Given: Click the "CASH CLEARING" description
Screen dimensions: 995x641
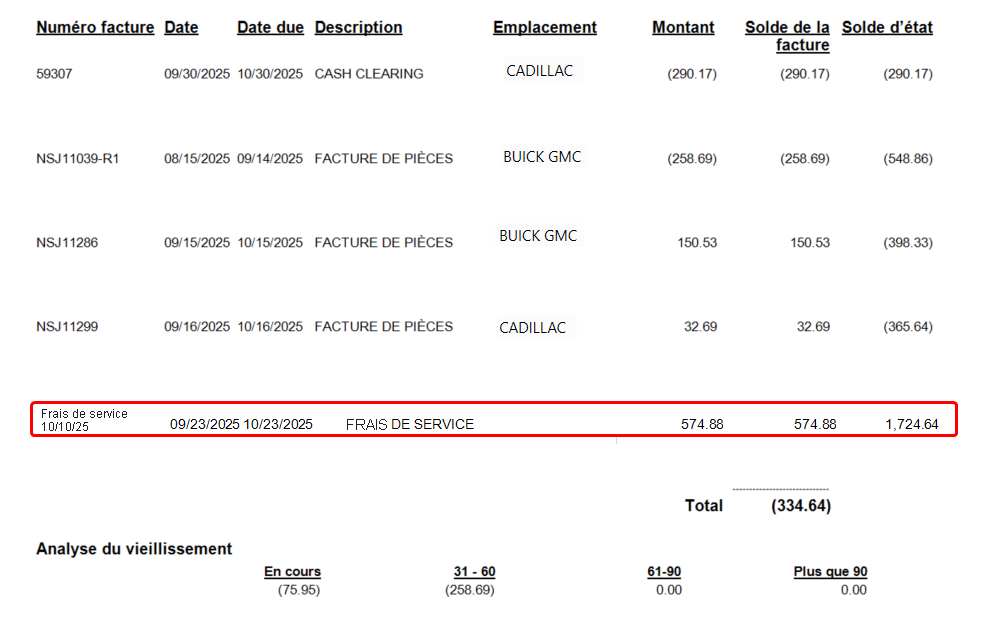Looking at the screenshot, I should pos(369,74).
